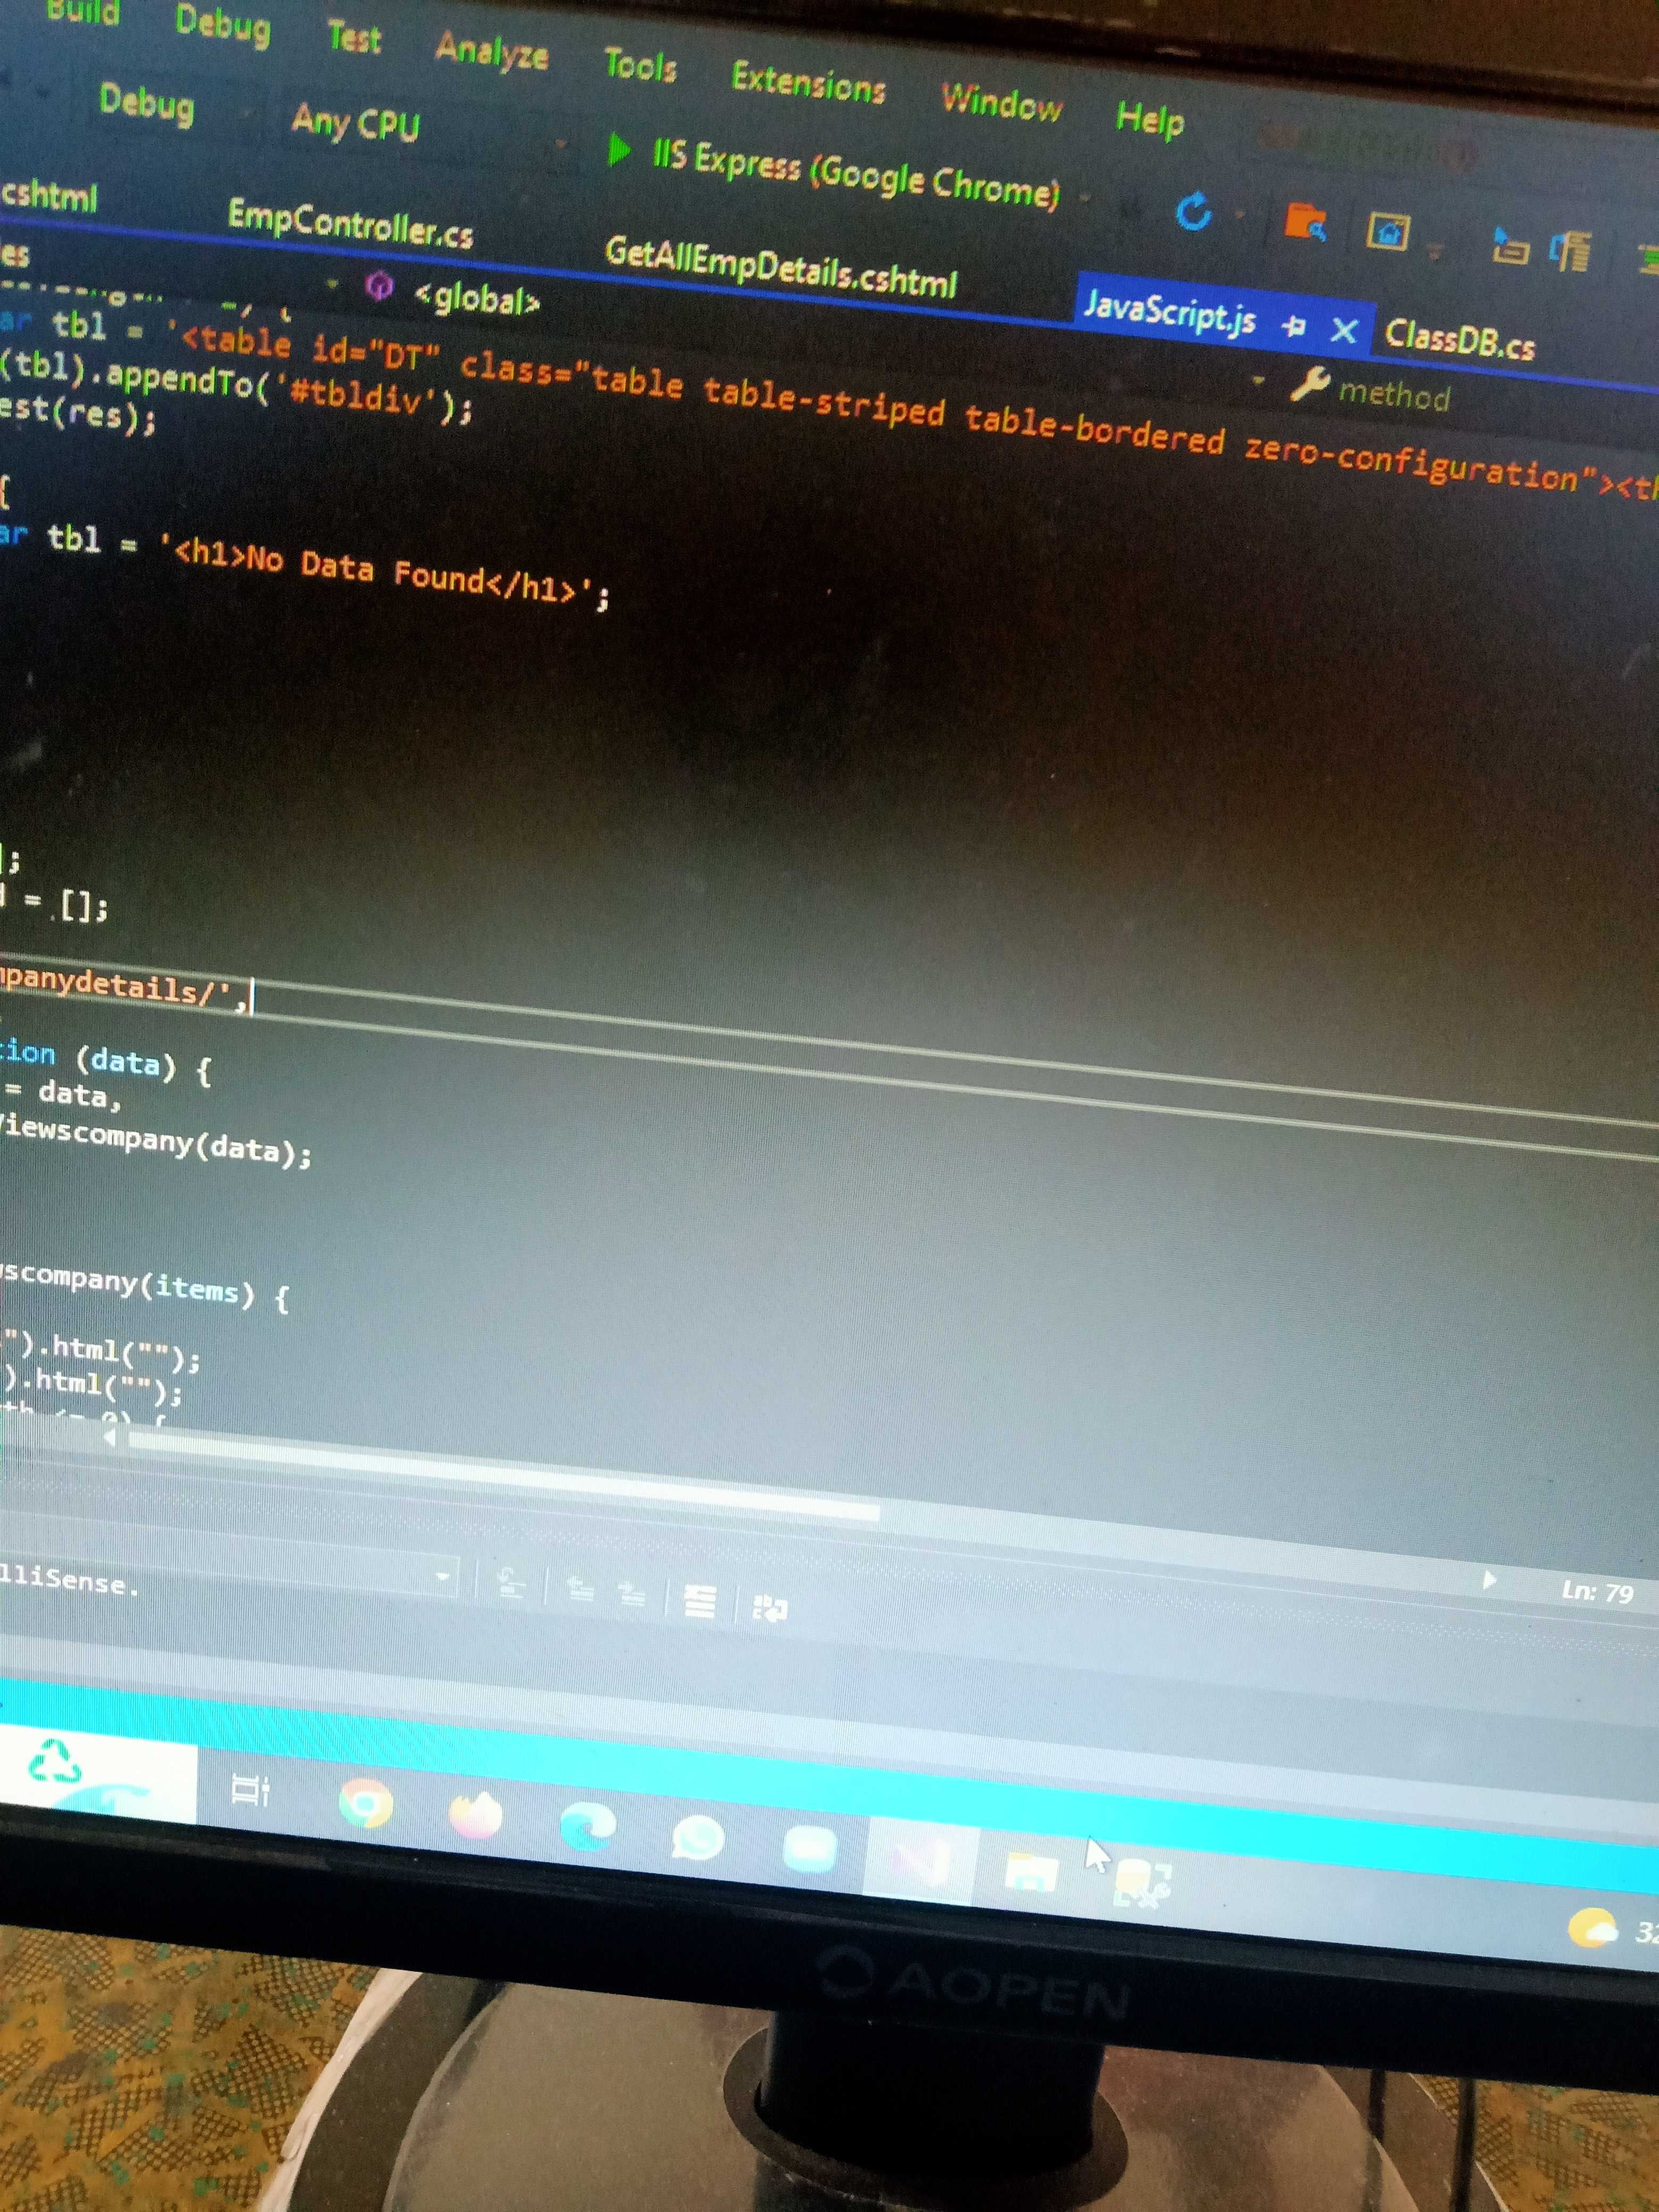This screenshot has width=1659, height=2212.
Task: Open Google Chrome from the taskbar
Action: tap(366, 1804)
